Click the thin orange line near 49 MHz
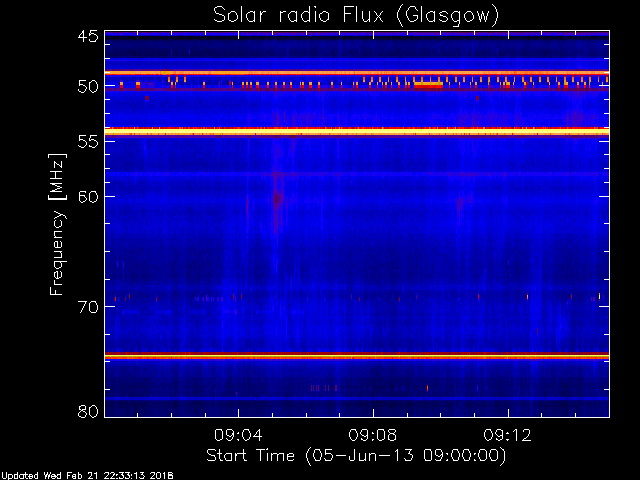The width and height of the screenshot is (640, 480). point(357,73)
